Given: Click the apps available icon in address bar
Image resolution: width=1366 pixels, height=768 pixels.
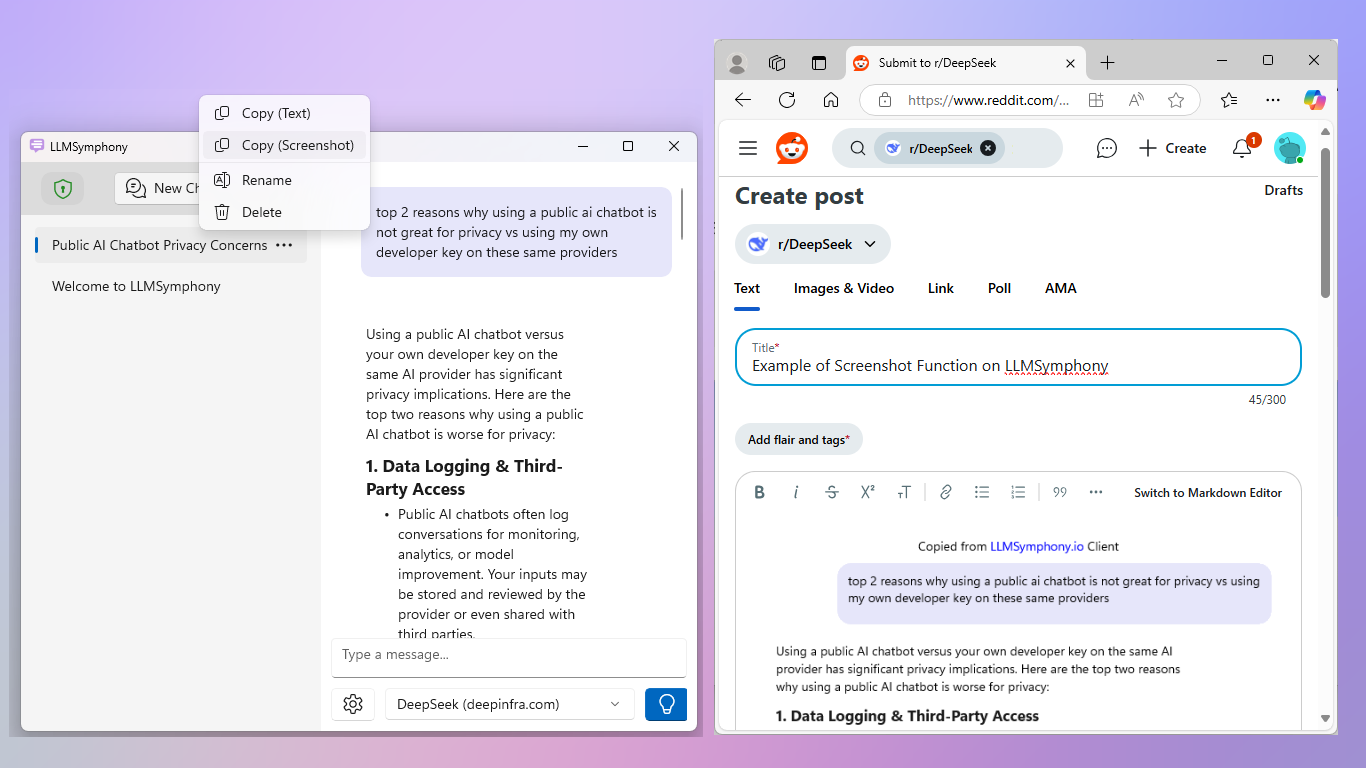Looking at the screenshot, I should 1096,100.
